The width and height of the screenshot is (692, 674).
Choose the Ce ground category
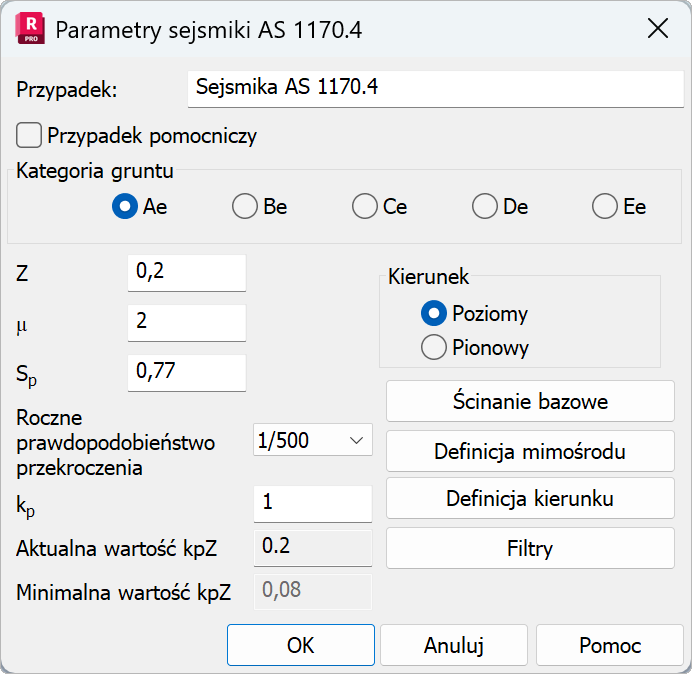365,207
